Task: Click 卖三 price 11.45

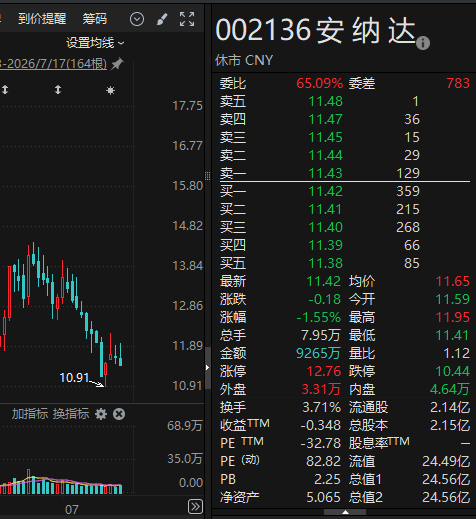Action: (x=325, y=137)
